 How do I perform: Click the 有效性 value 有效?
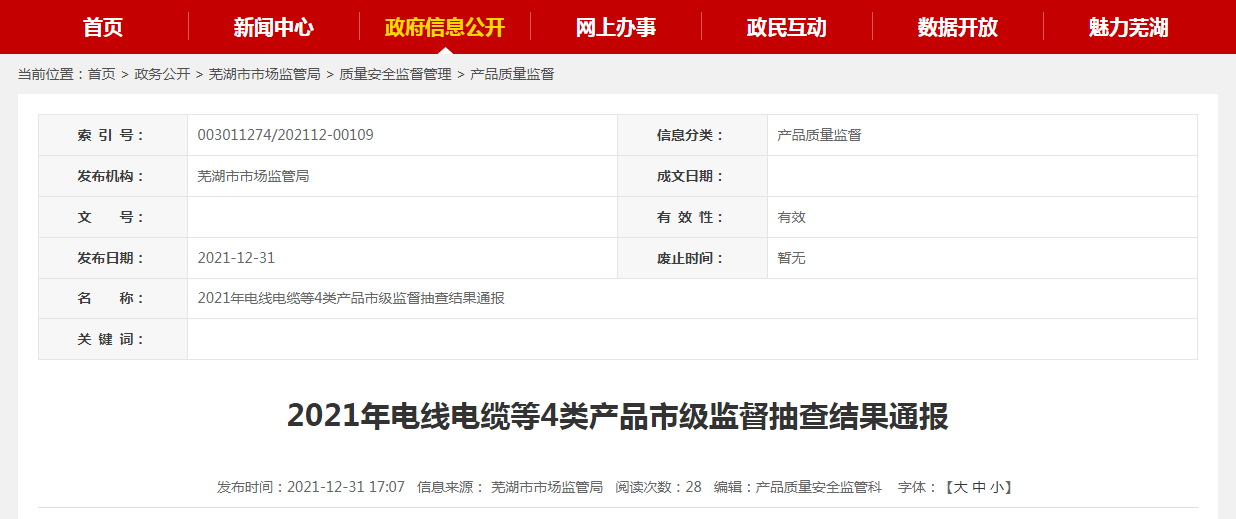pos(791,217)
